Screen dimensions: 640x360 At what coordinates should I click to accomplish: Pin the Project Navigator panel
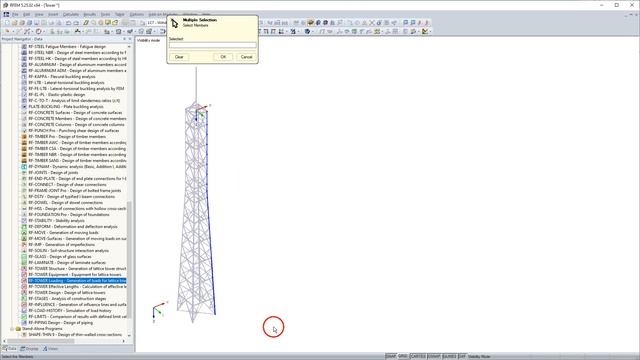[x=124, y=39]
